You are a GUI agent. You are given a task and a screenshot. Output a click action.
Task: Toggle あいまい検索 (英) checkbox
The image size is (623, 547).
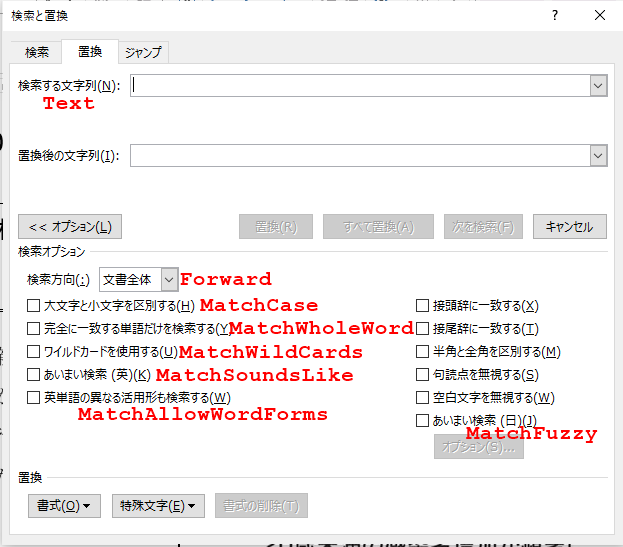click(33, 375)
